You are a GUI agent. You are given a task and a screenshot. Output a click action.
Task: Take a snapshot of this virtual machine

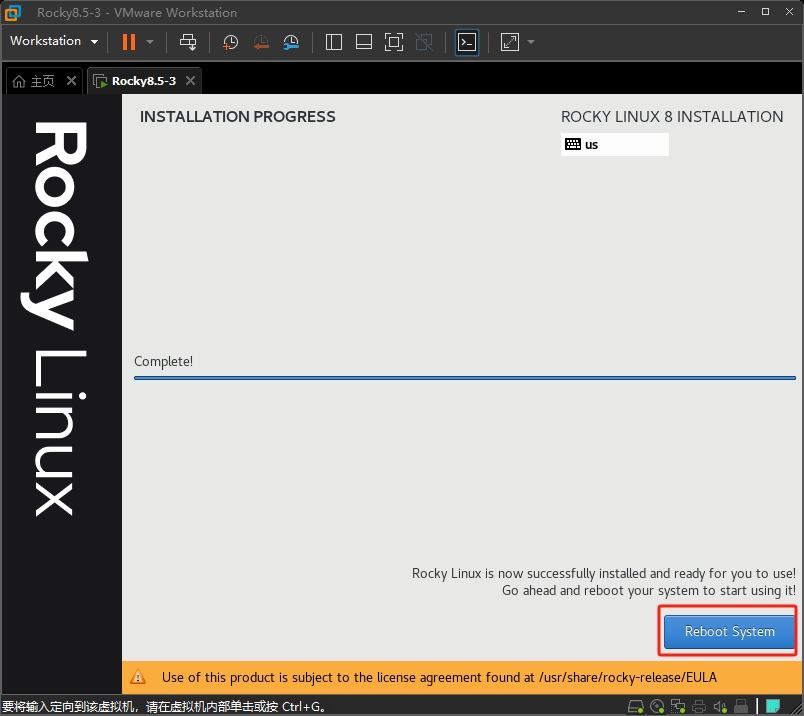click(x=230, y=42)
